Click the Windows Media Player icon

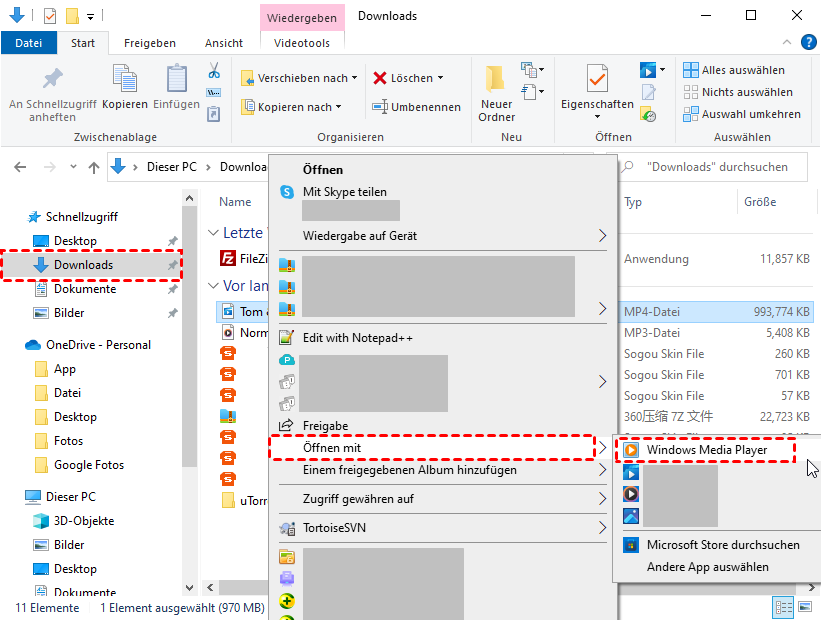pyautogui.click(x=631, y=450)
